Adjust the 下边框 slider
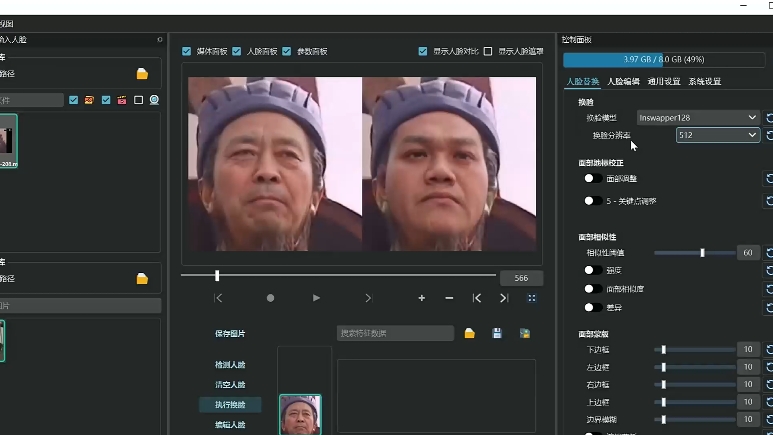 coord(695,349)
